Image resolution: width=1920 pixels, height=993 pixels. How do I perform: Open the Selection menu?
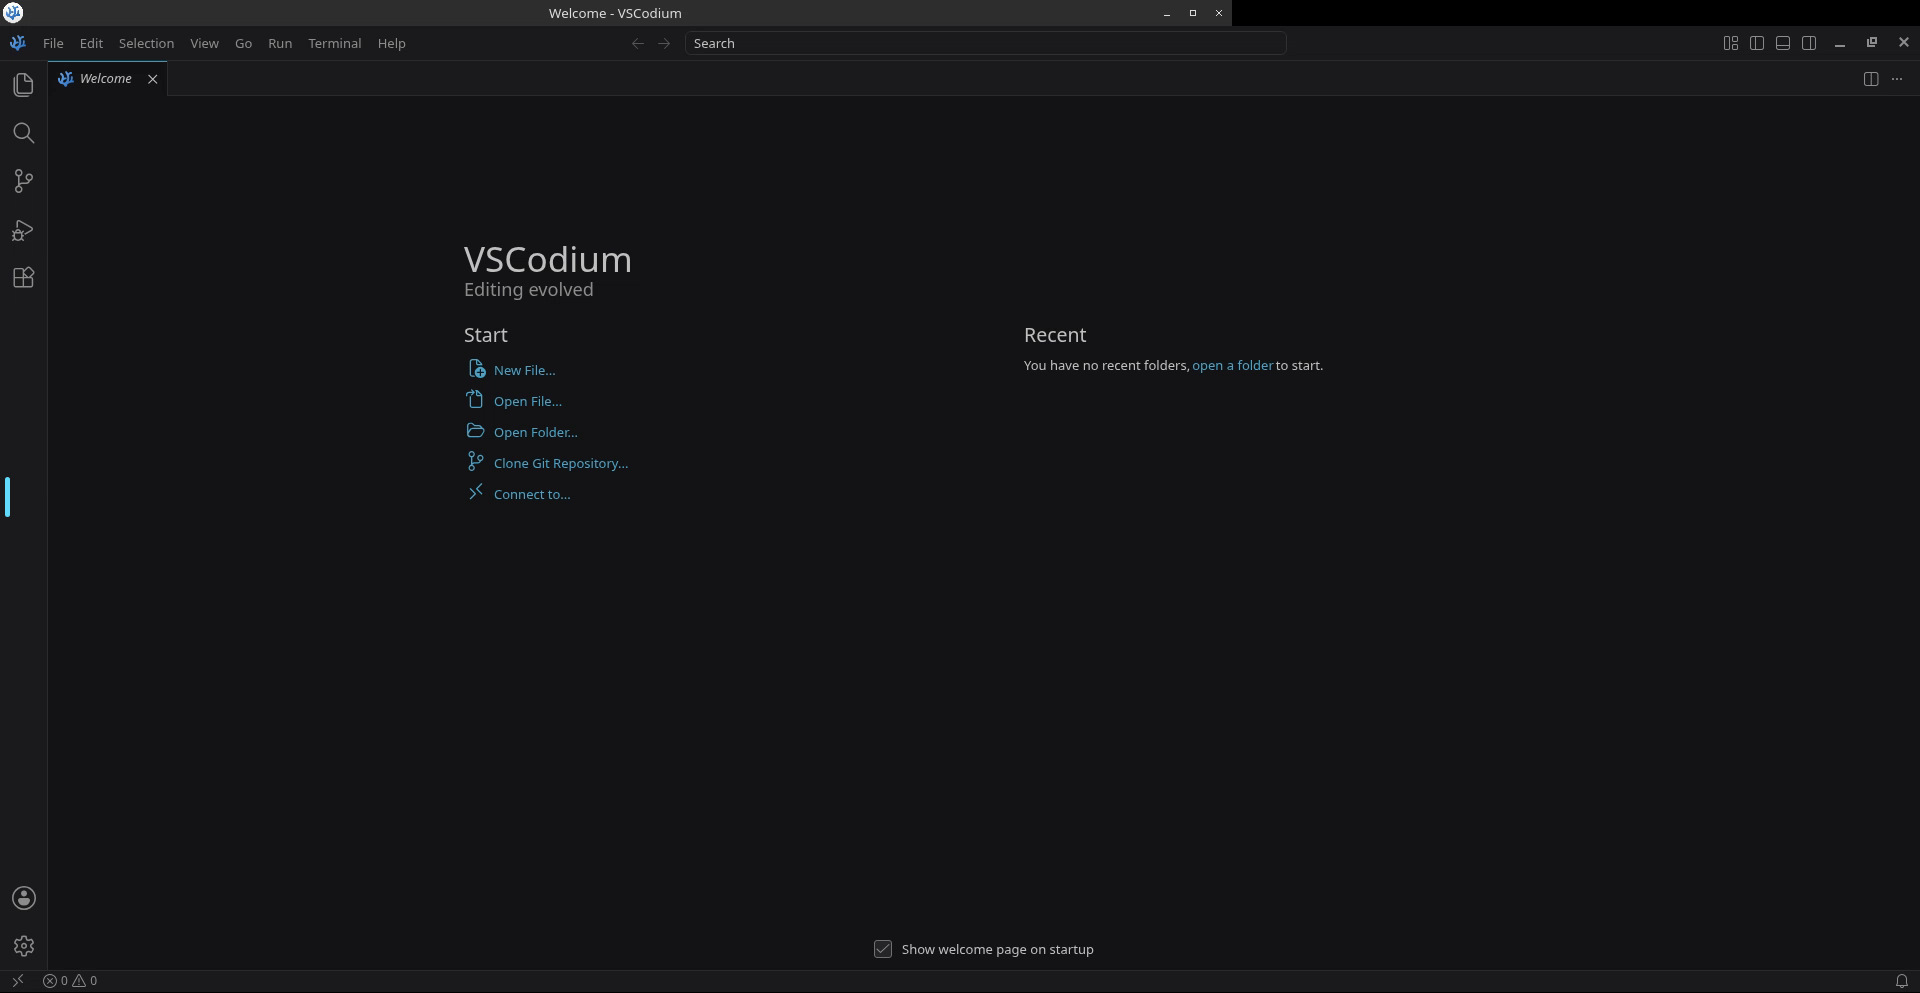pos(146,43)
